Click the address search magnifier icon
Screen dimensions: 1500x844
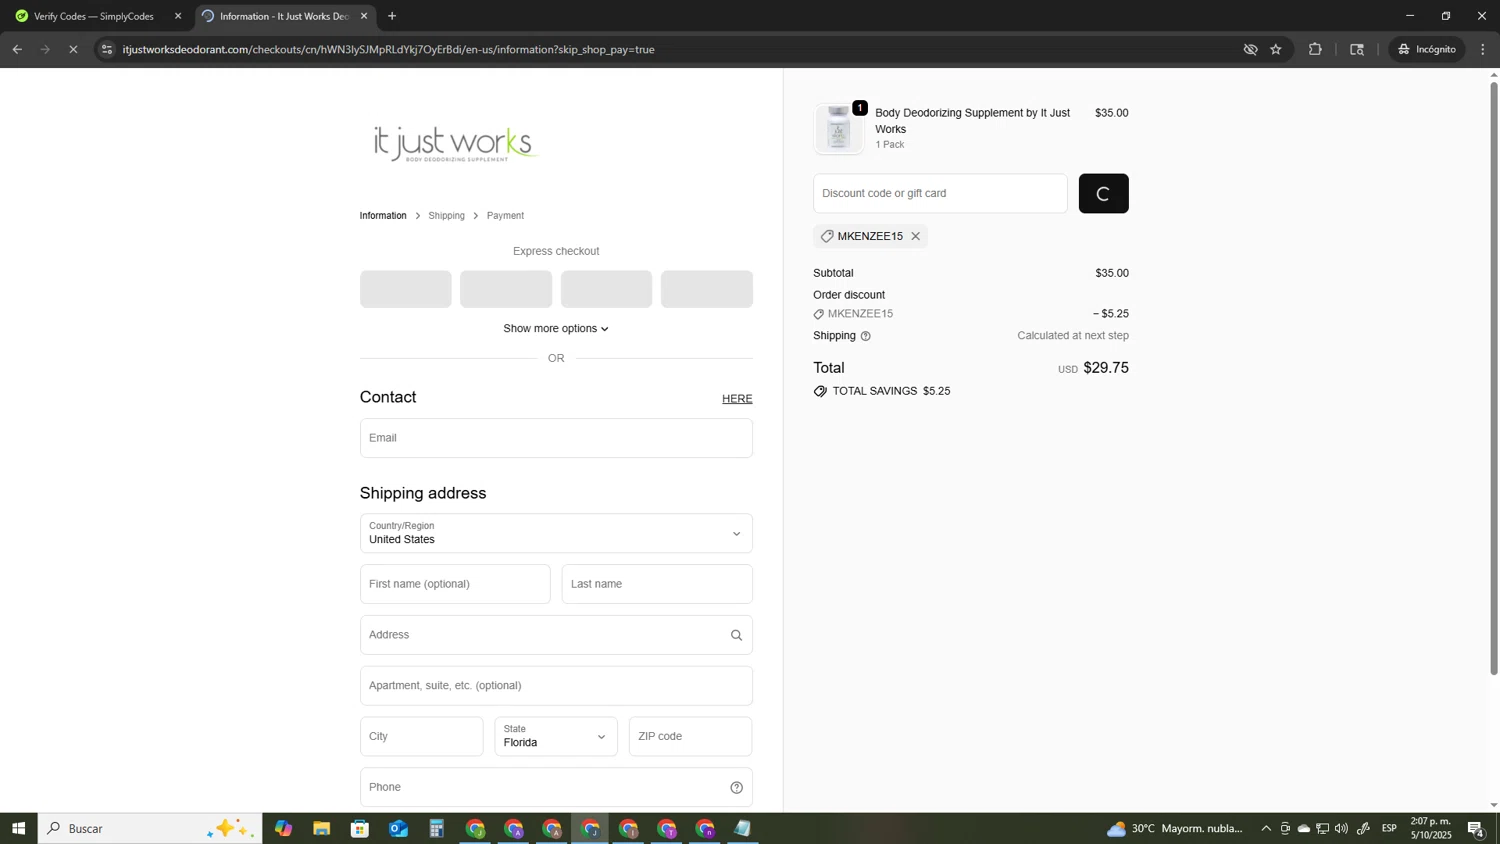pos(737,636)
